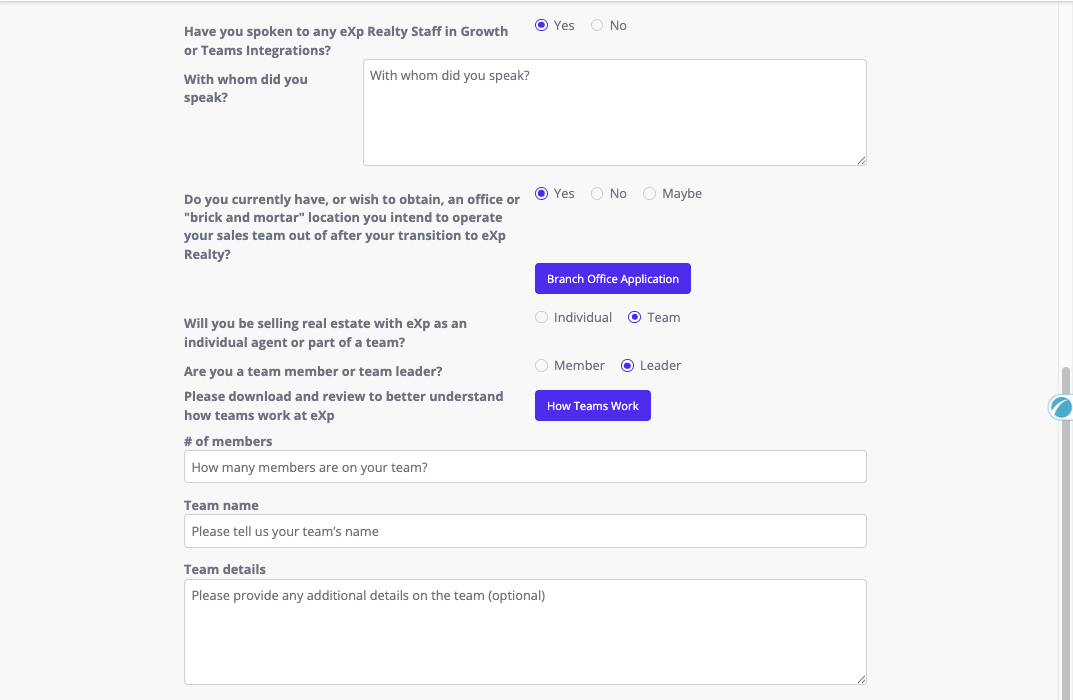This screenshot has height=700, width=1073.
Task: Focus the Team details textarea
Action: (x=525, y=631)
